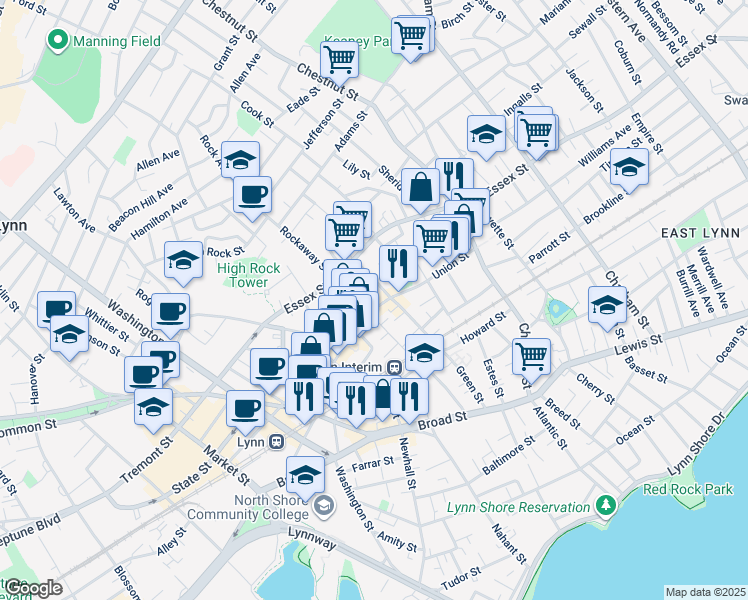Click the Map data copyright text

[705, 592]
